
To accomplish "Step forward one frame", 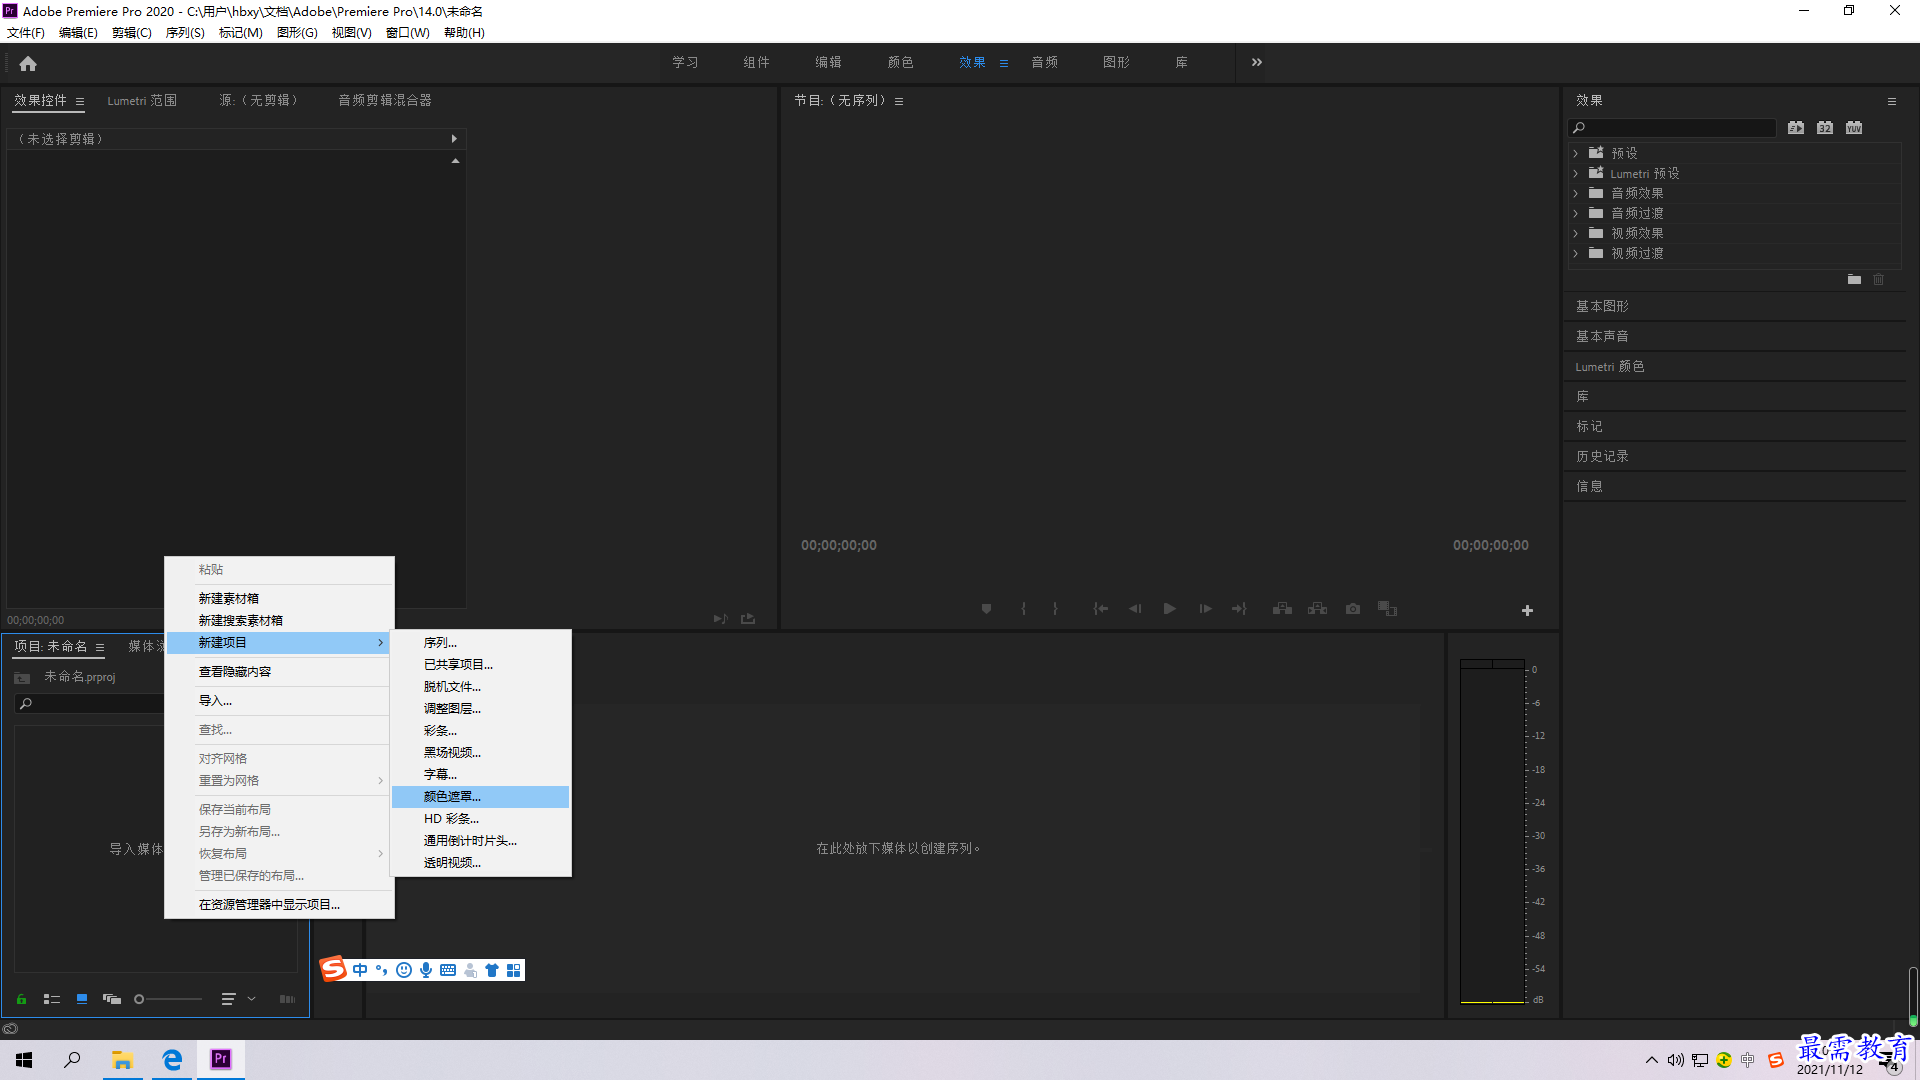I will tap(1205, 609).
